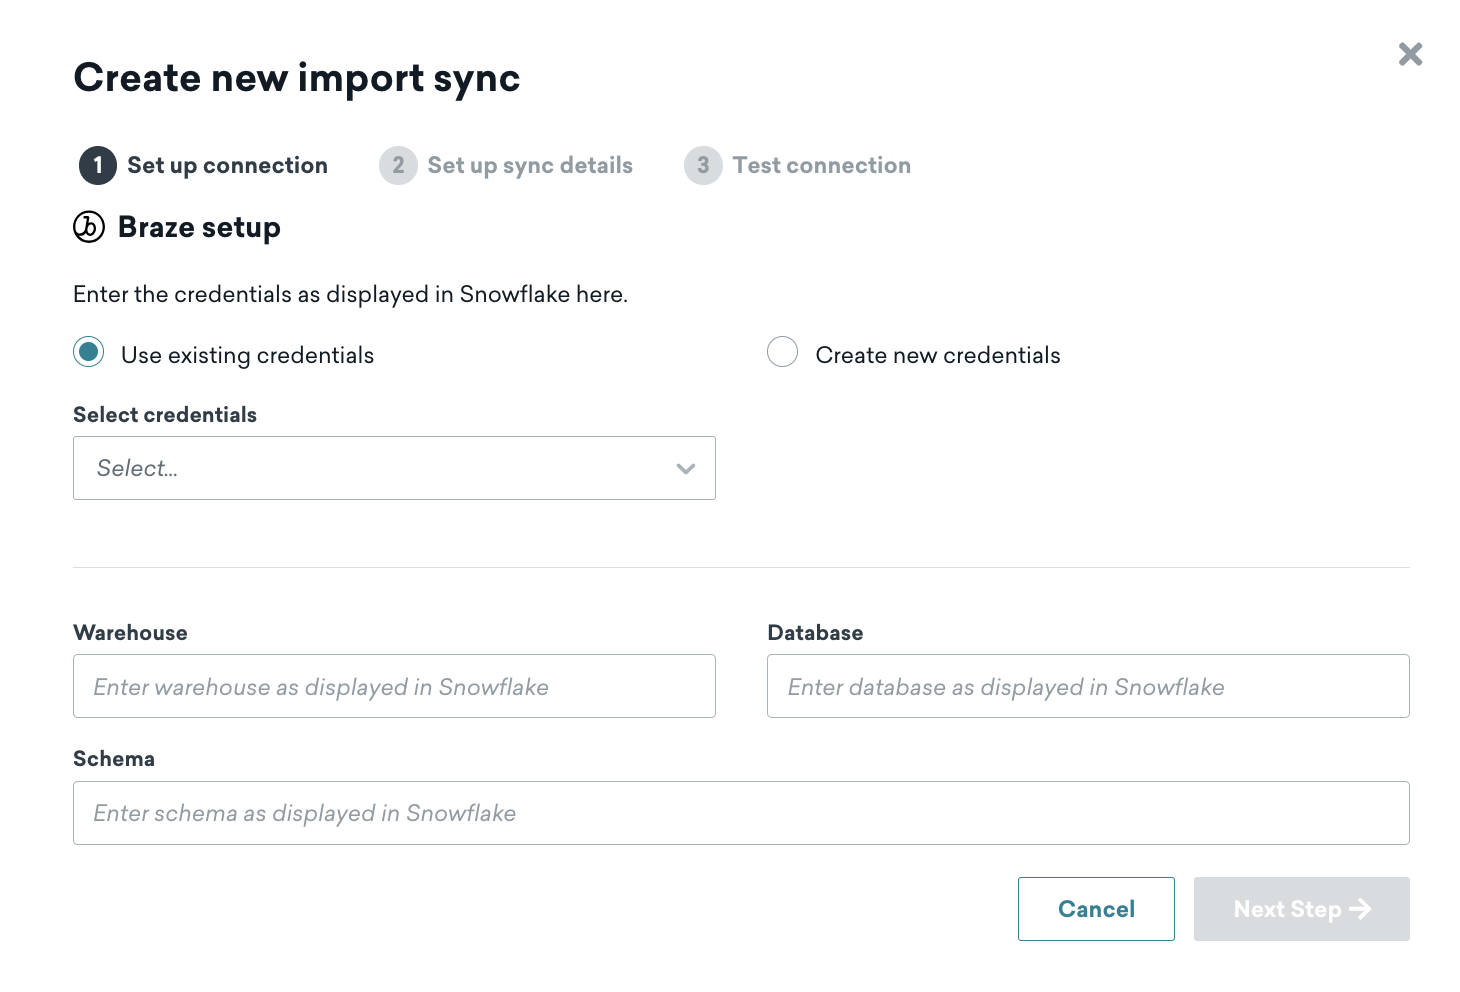The width and height of the screenshot is (1460, 992).
Task: Go to Set up connection step
Action: [x=227, y=165]
